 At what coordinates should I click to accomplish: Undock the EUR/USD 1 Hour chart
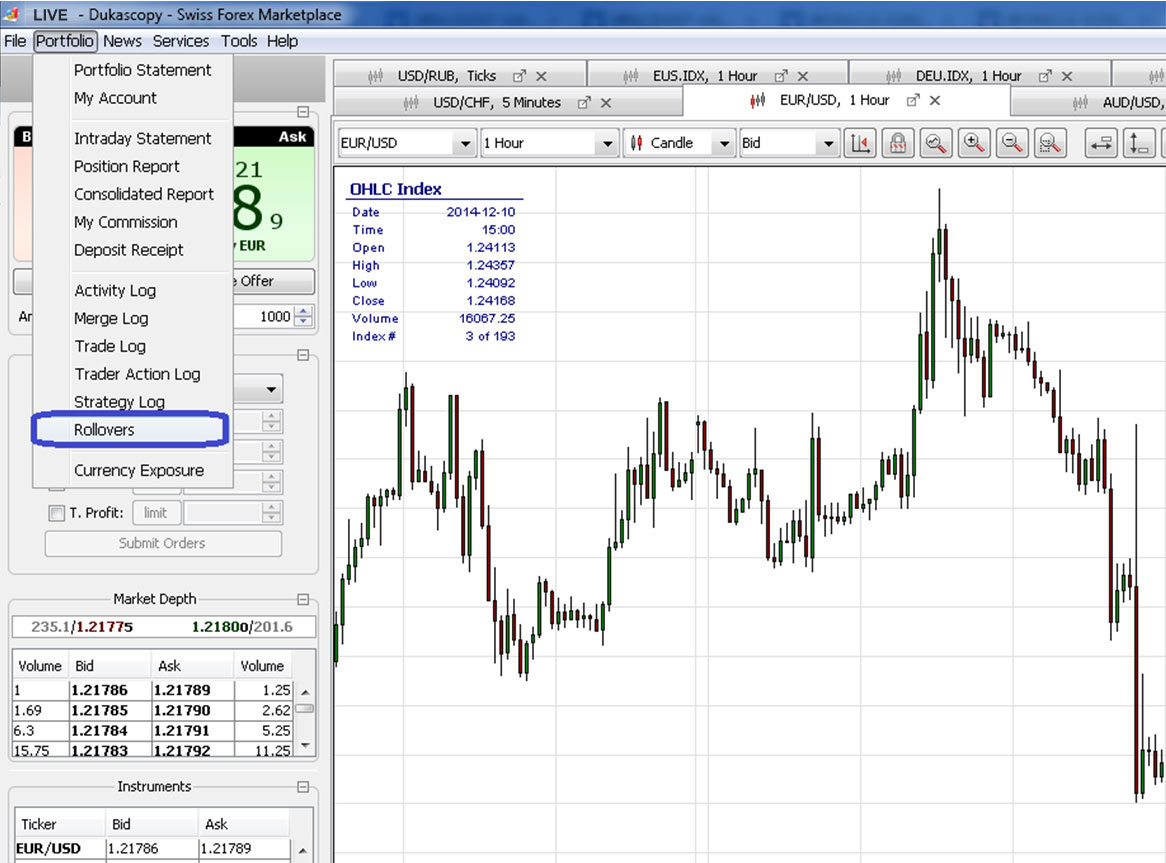(x=912, y=100)
